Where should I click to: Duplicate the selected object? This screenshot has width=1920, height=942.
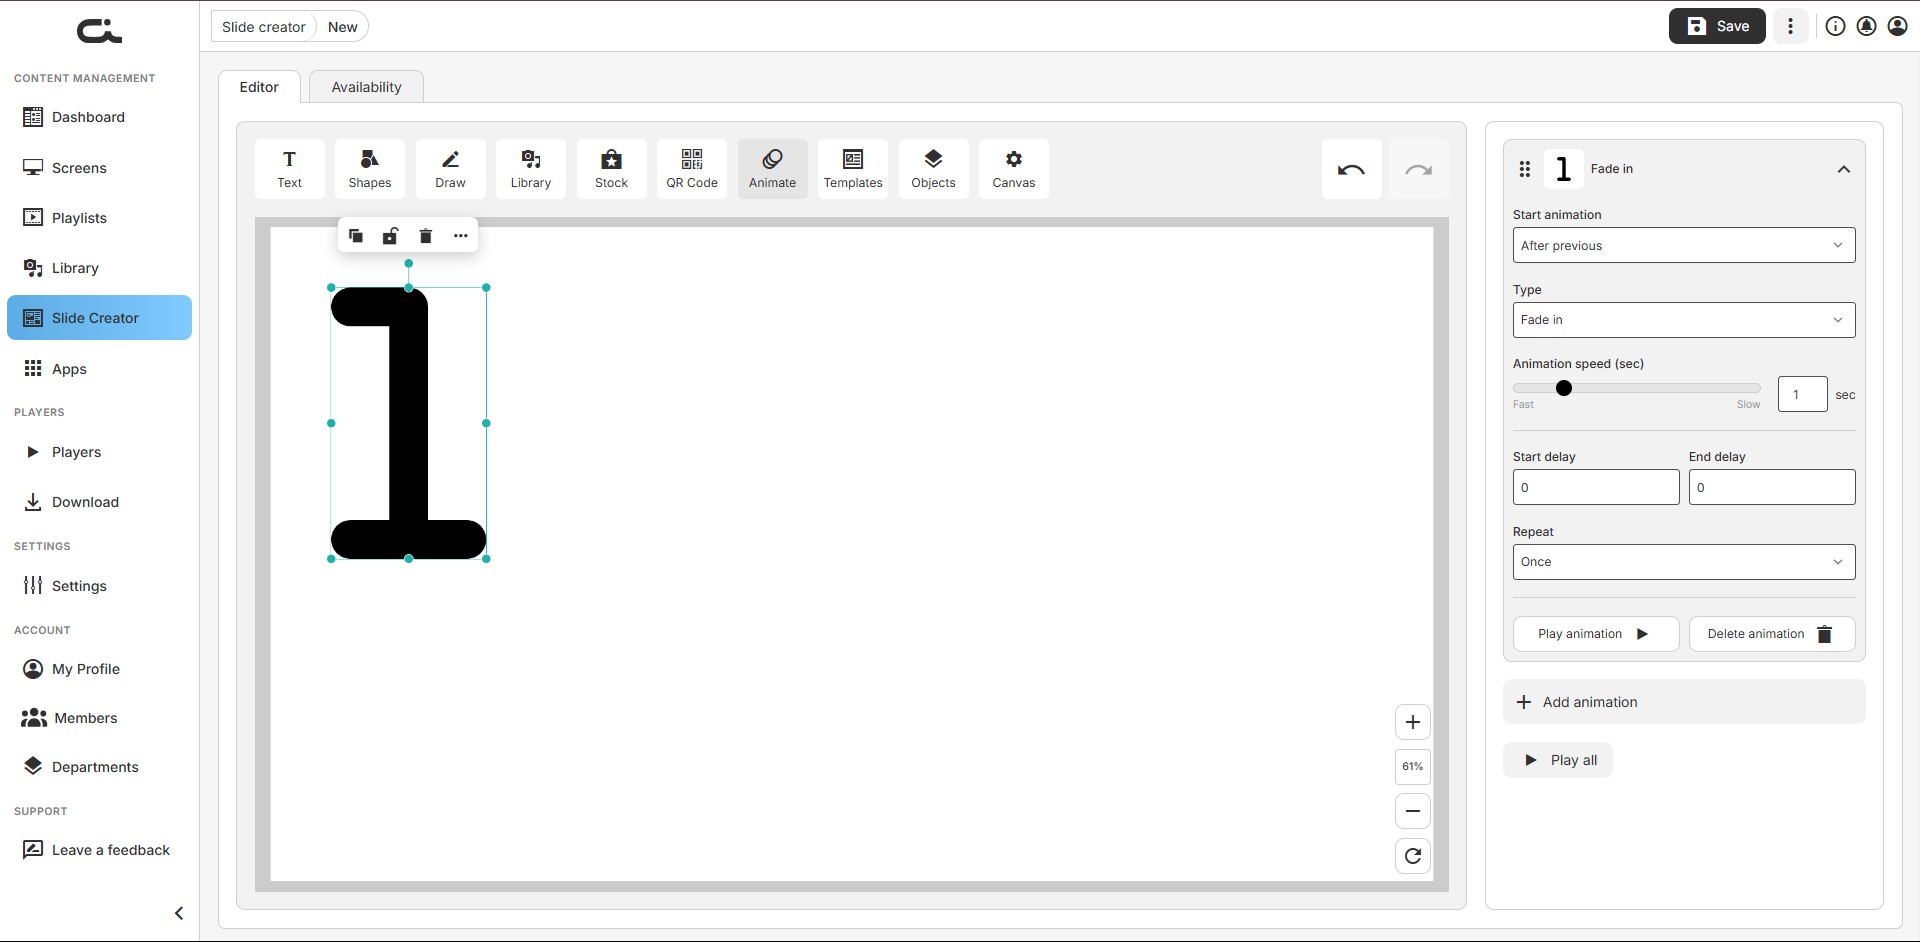click(x=356, y=236)
